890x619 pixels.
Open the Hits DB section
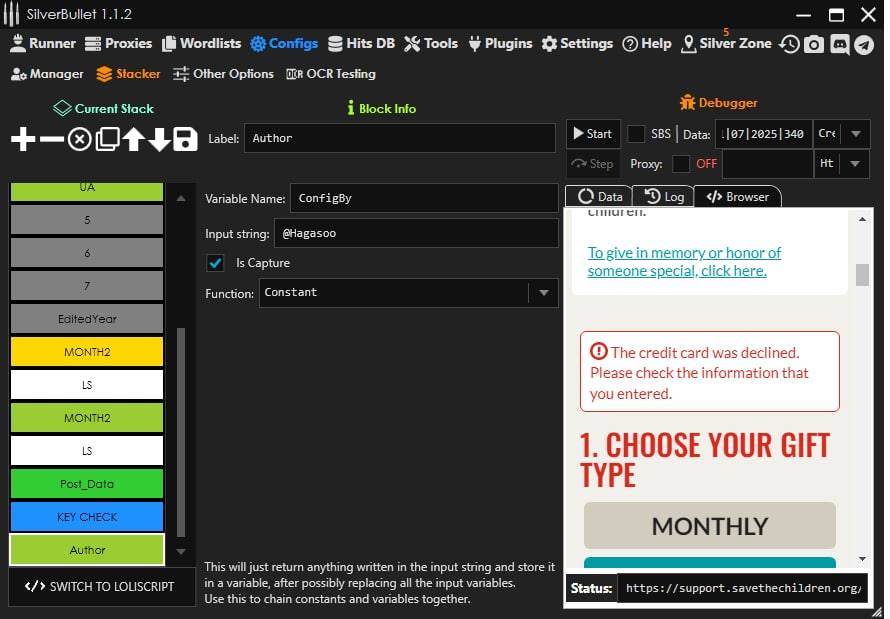(362, 43)
